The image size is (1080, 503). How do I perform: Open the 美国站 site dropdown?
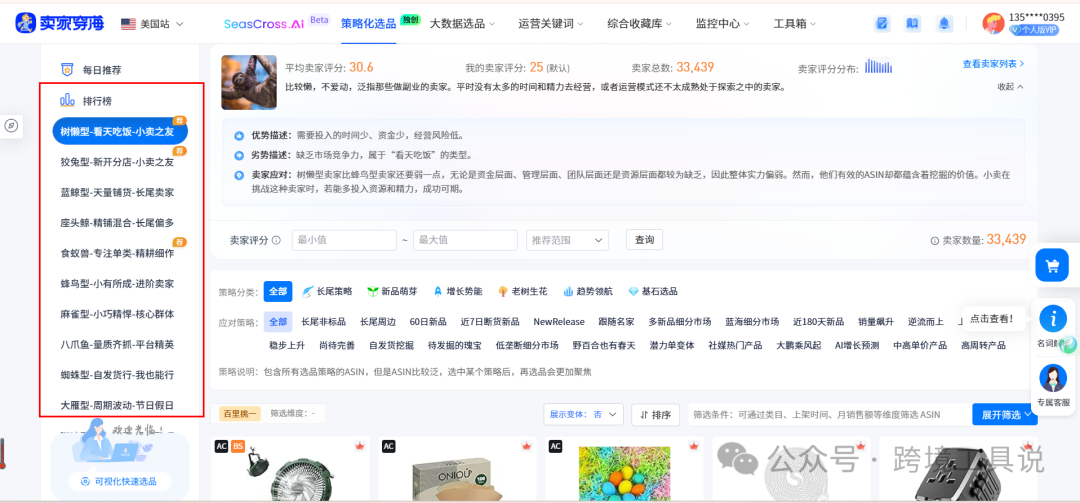click(x=152, y=23)
